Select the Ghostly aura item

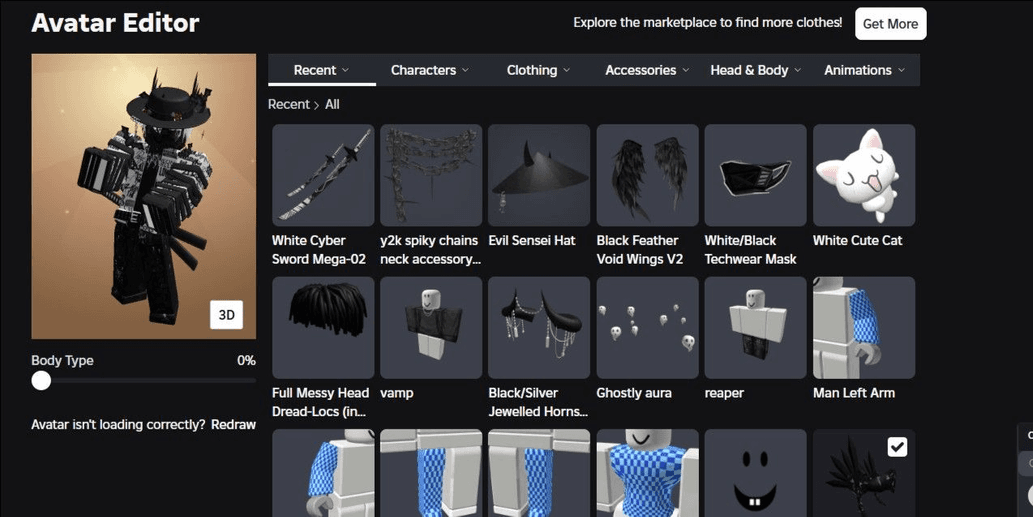pyautogui.click(x=648, y=327)
